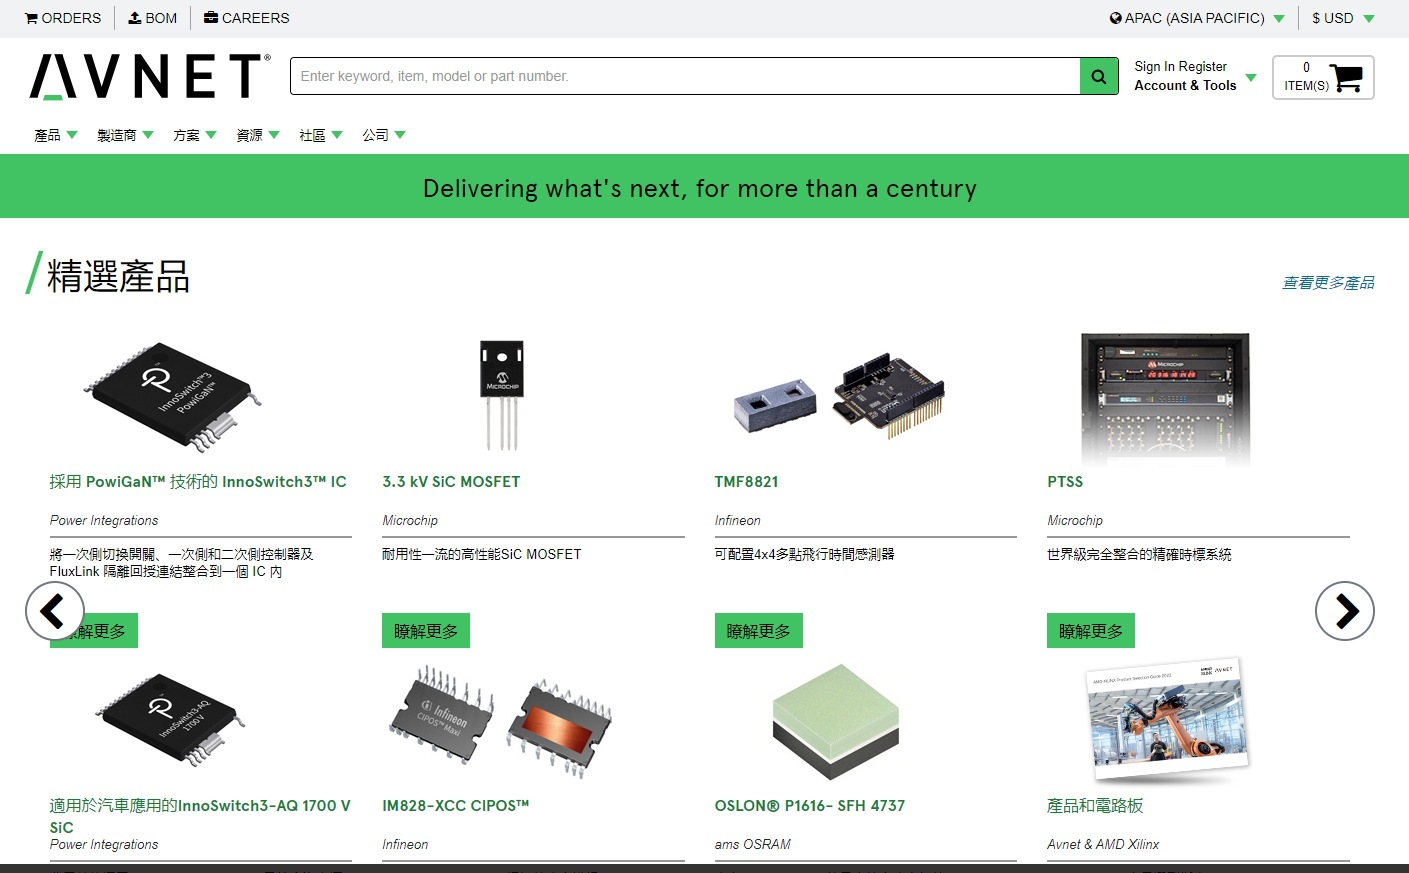Screen dimensions: 1409x873
Task: Open the 社區 menu
Action: [x=321, y=135]
